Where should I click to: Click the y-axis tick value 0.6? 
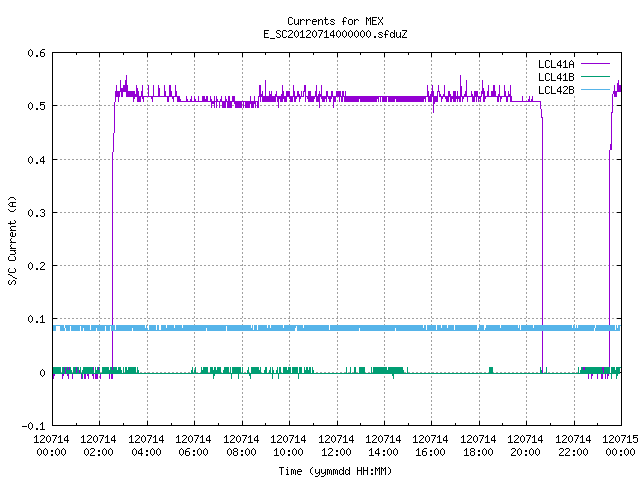click(x=36, y=53)
